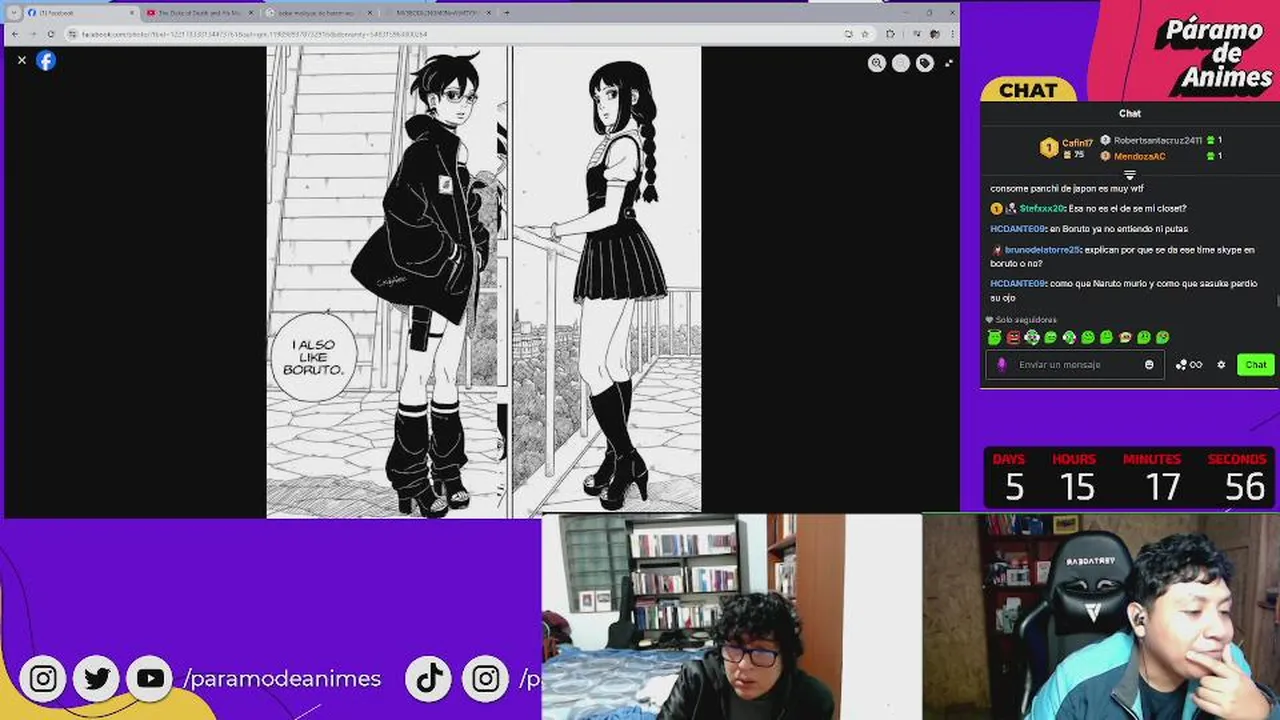
Task: Close the YouTube Duke of Death tab
Action: (x=249, y=13)
